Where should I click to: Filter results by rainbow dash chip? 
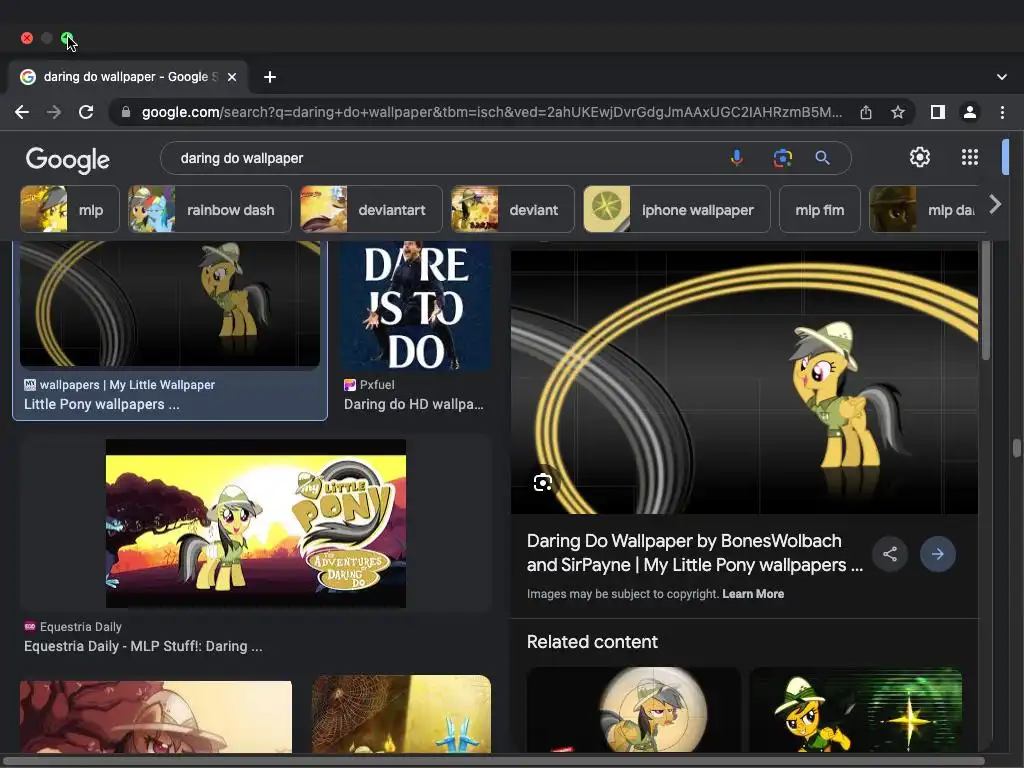click(210, 210)
